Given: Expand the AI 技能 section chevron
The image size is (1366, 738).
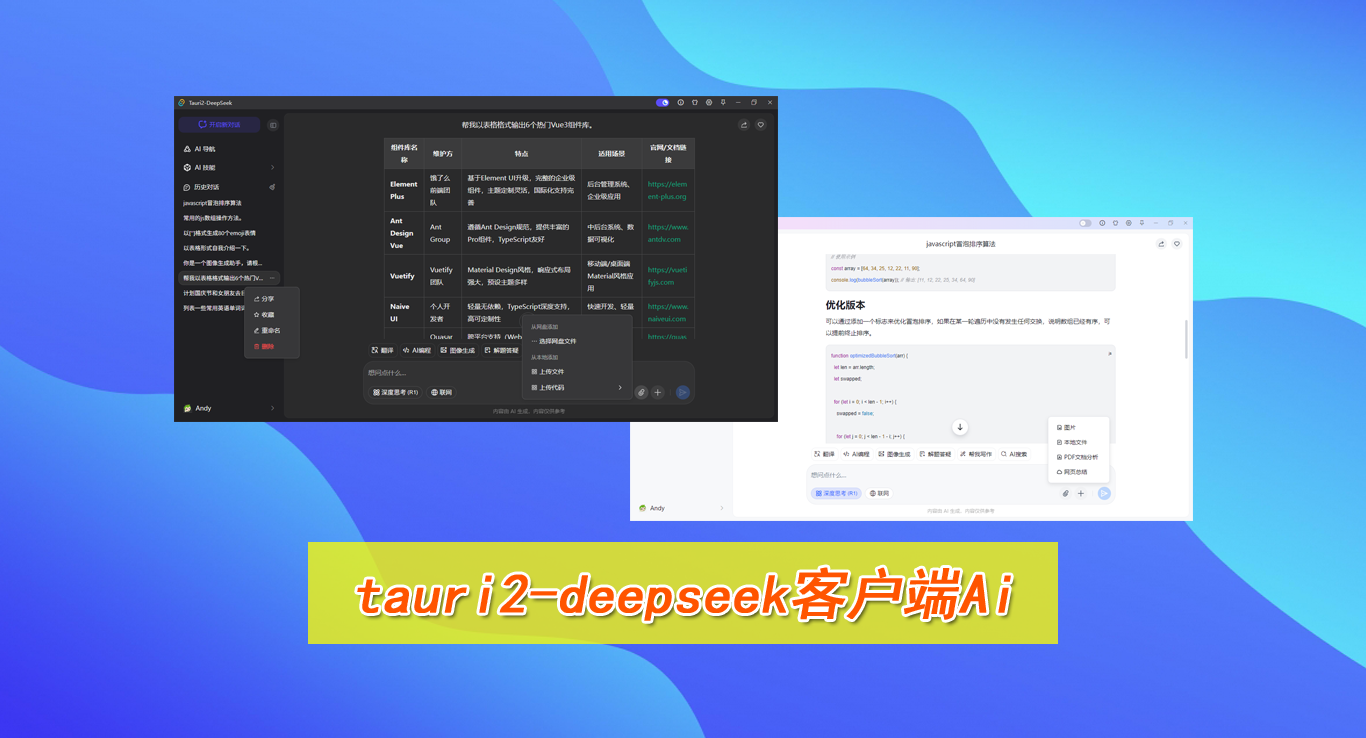Looking at the screenshot, I should (272, 168).
